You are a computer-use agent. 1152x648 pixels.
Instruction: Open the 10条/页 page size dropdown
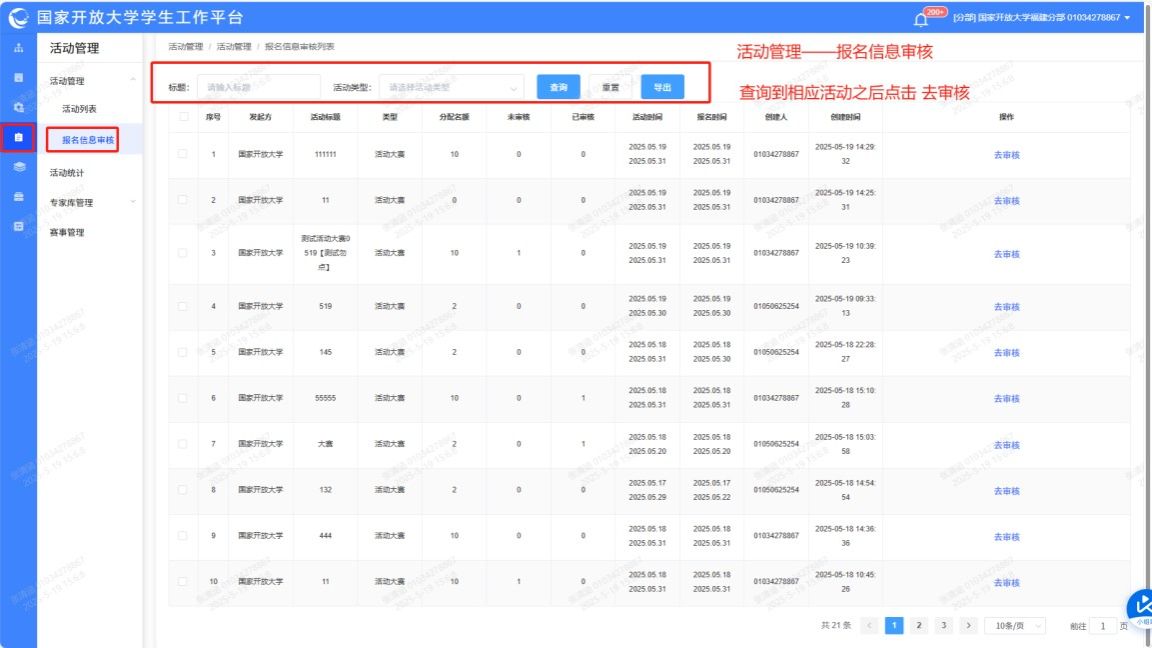click(1014, 625)
